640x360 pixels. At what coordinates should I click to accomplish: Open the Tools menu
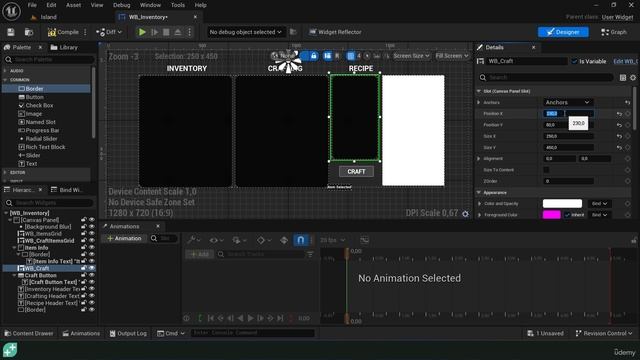pos(178,5)
